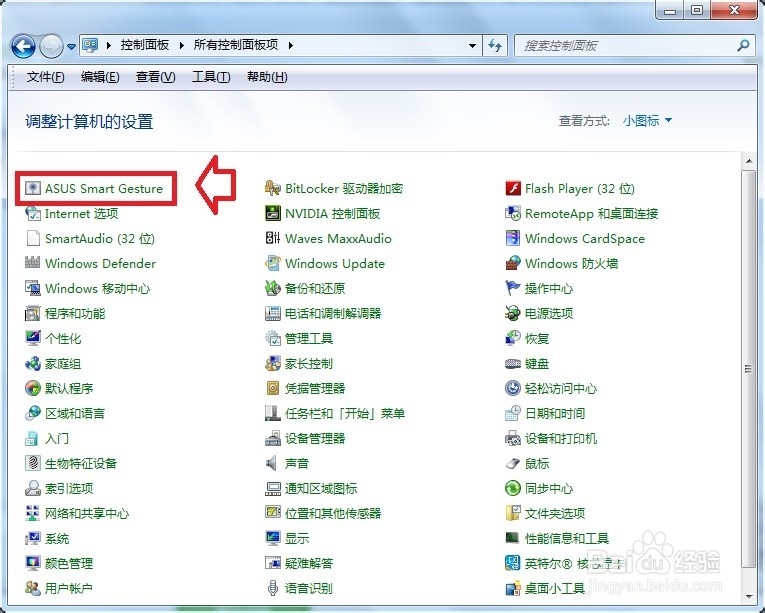Open the 电源选项 icon

point(513,313)
